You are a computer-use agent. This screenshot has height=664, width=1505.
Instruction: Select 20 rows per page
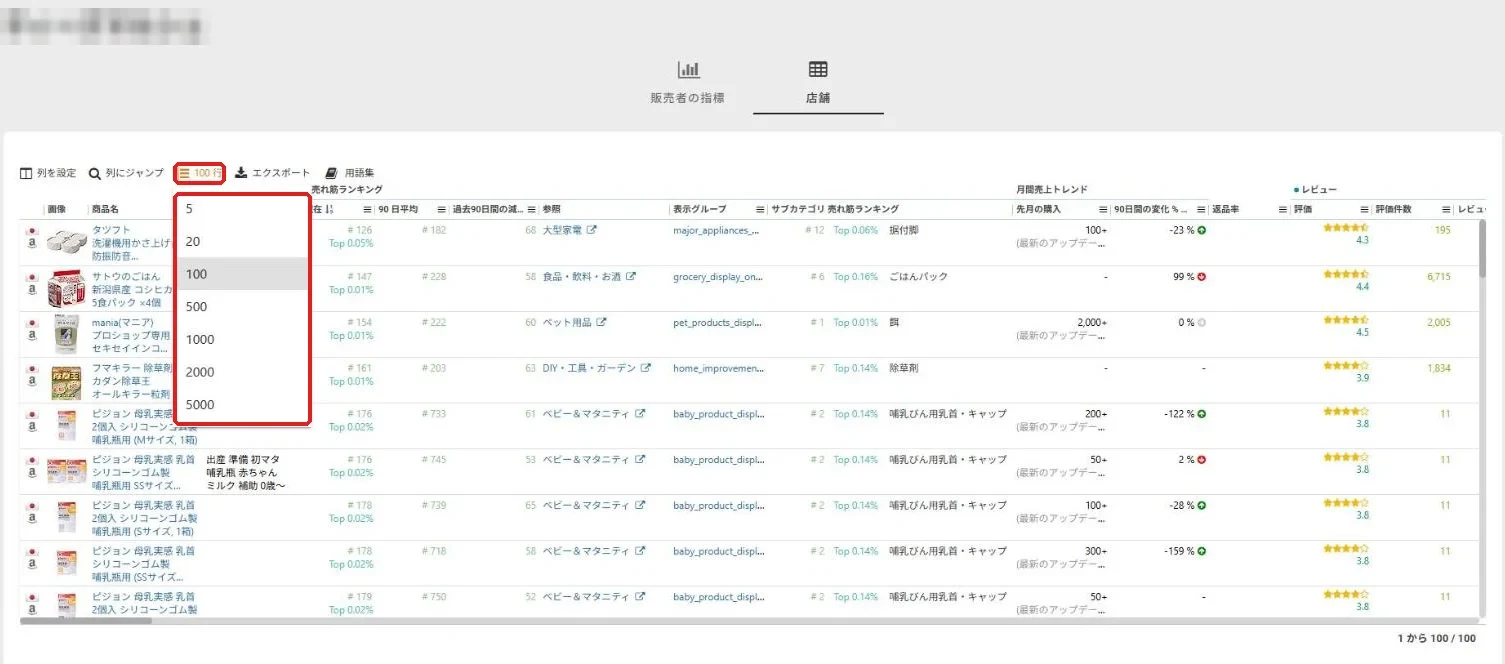[x=242, y=241]
